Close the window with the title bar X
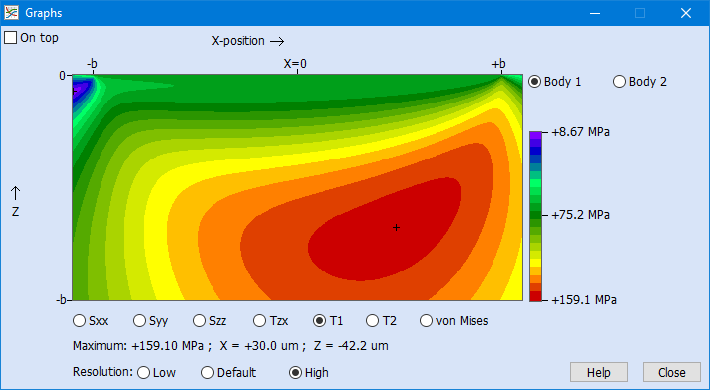710x390 pixels. click(686, 13)
